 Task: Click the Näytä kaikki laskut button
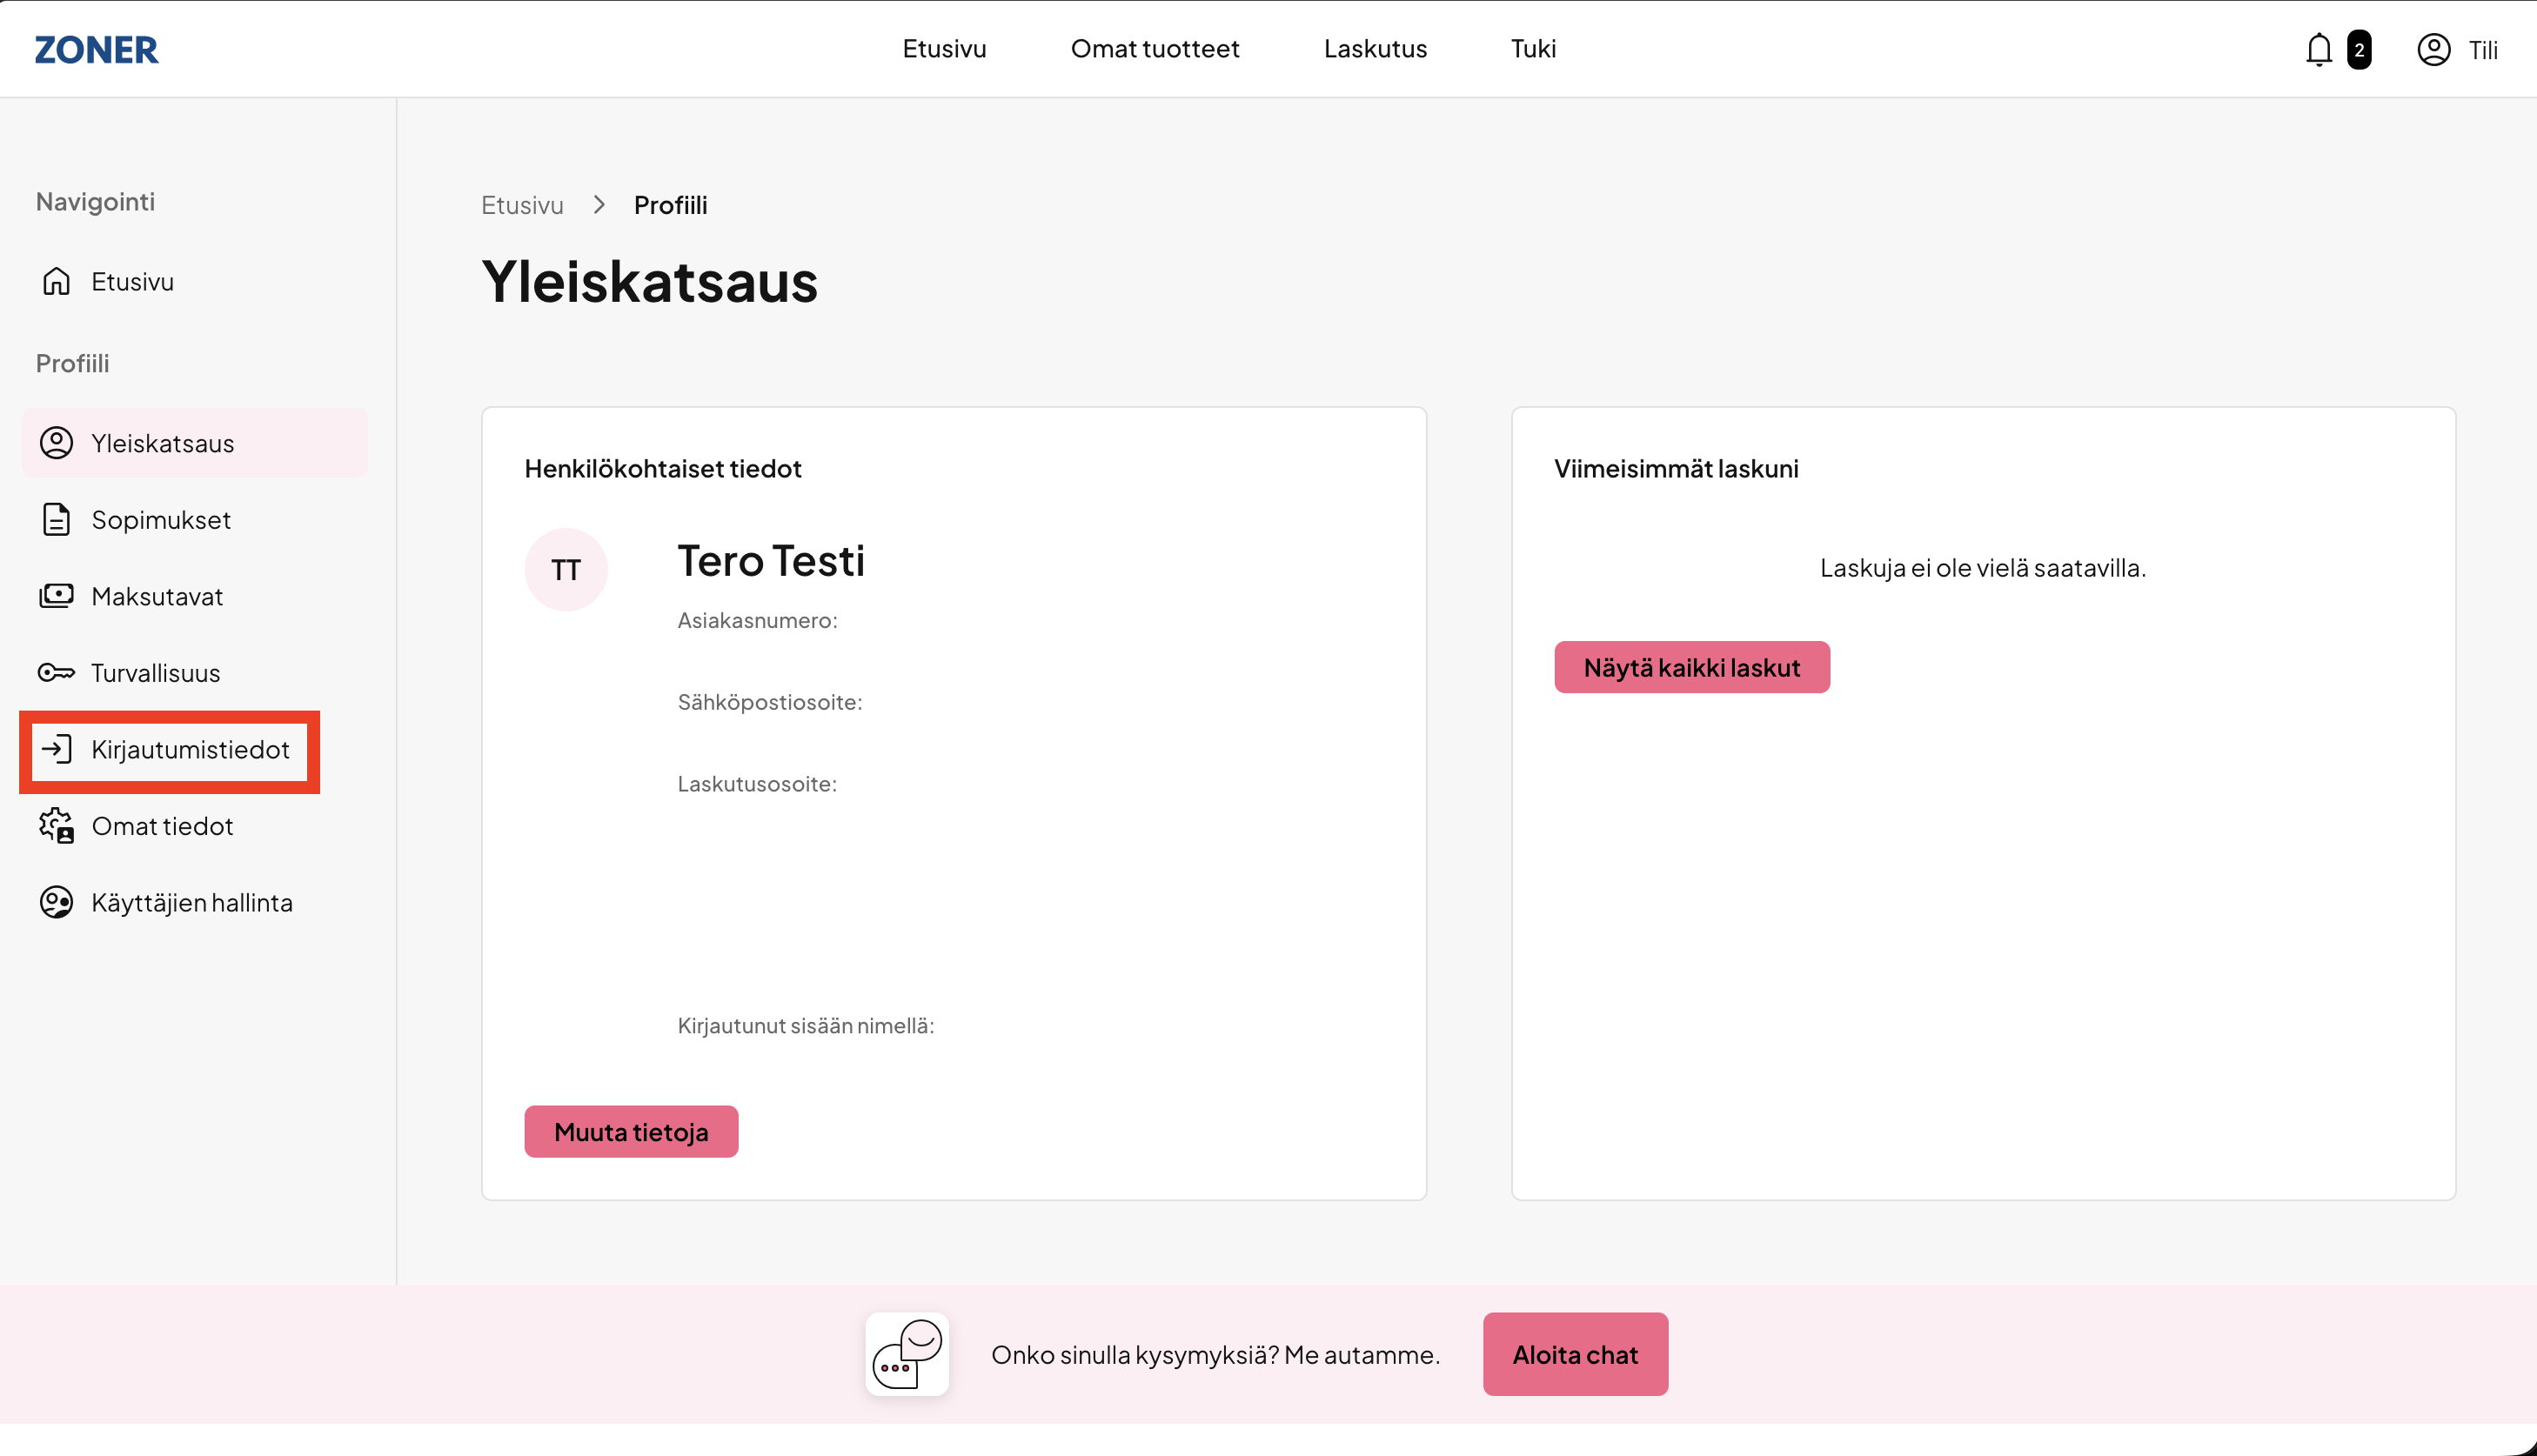click(x=1691, y=667)
